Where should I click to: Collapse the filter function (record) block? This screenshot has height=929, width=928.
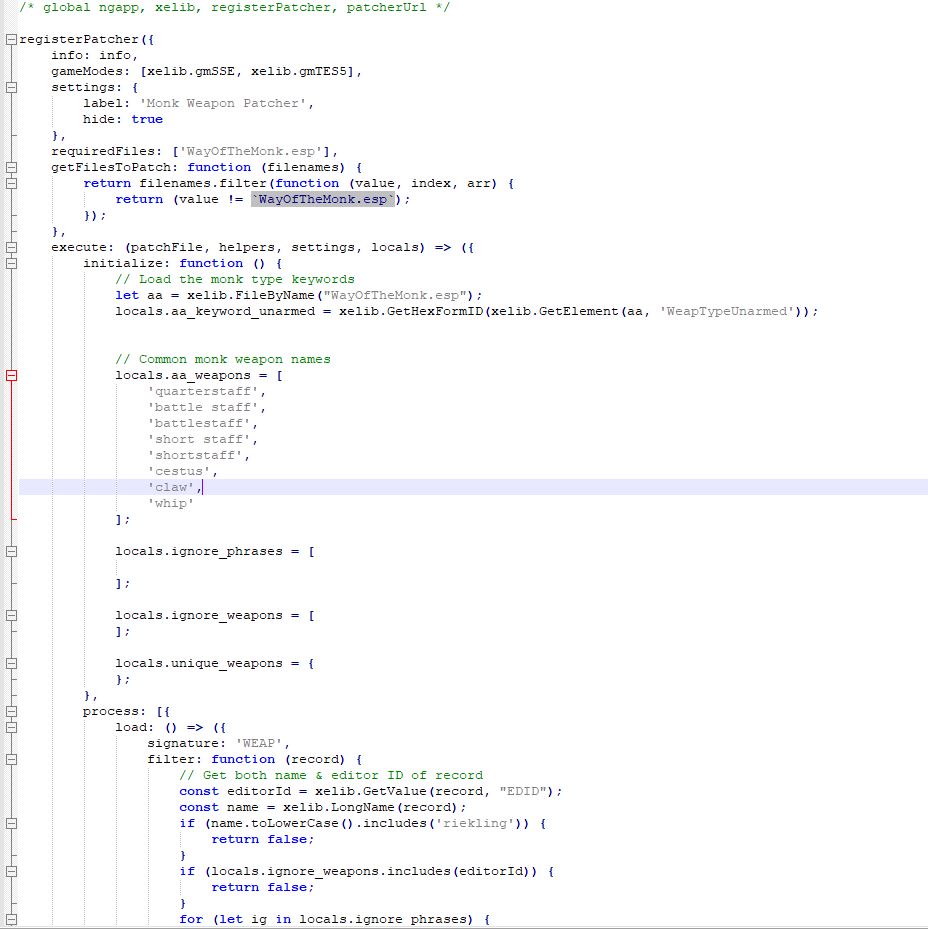11,759
